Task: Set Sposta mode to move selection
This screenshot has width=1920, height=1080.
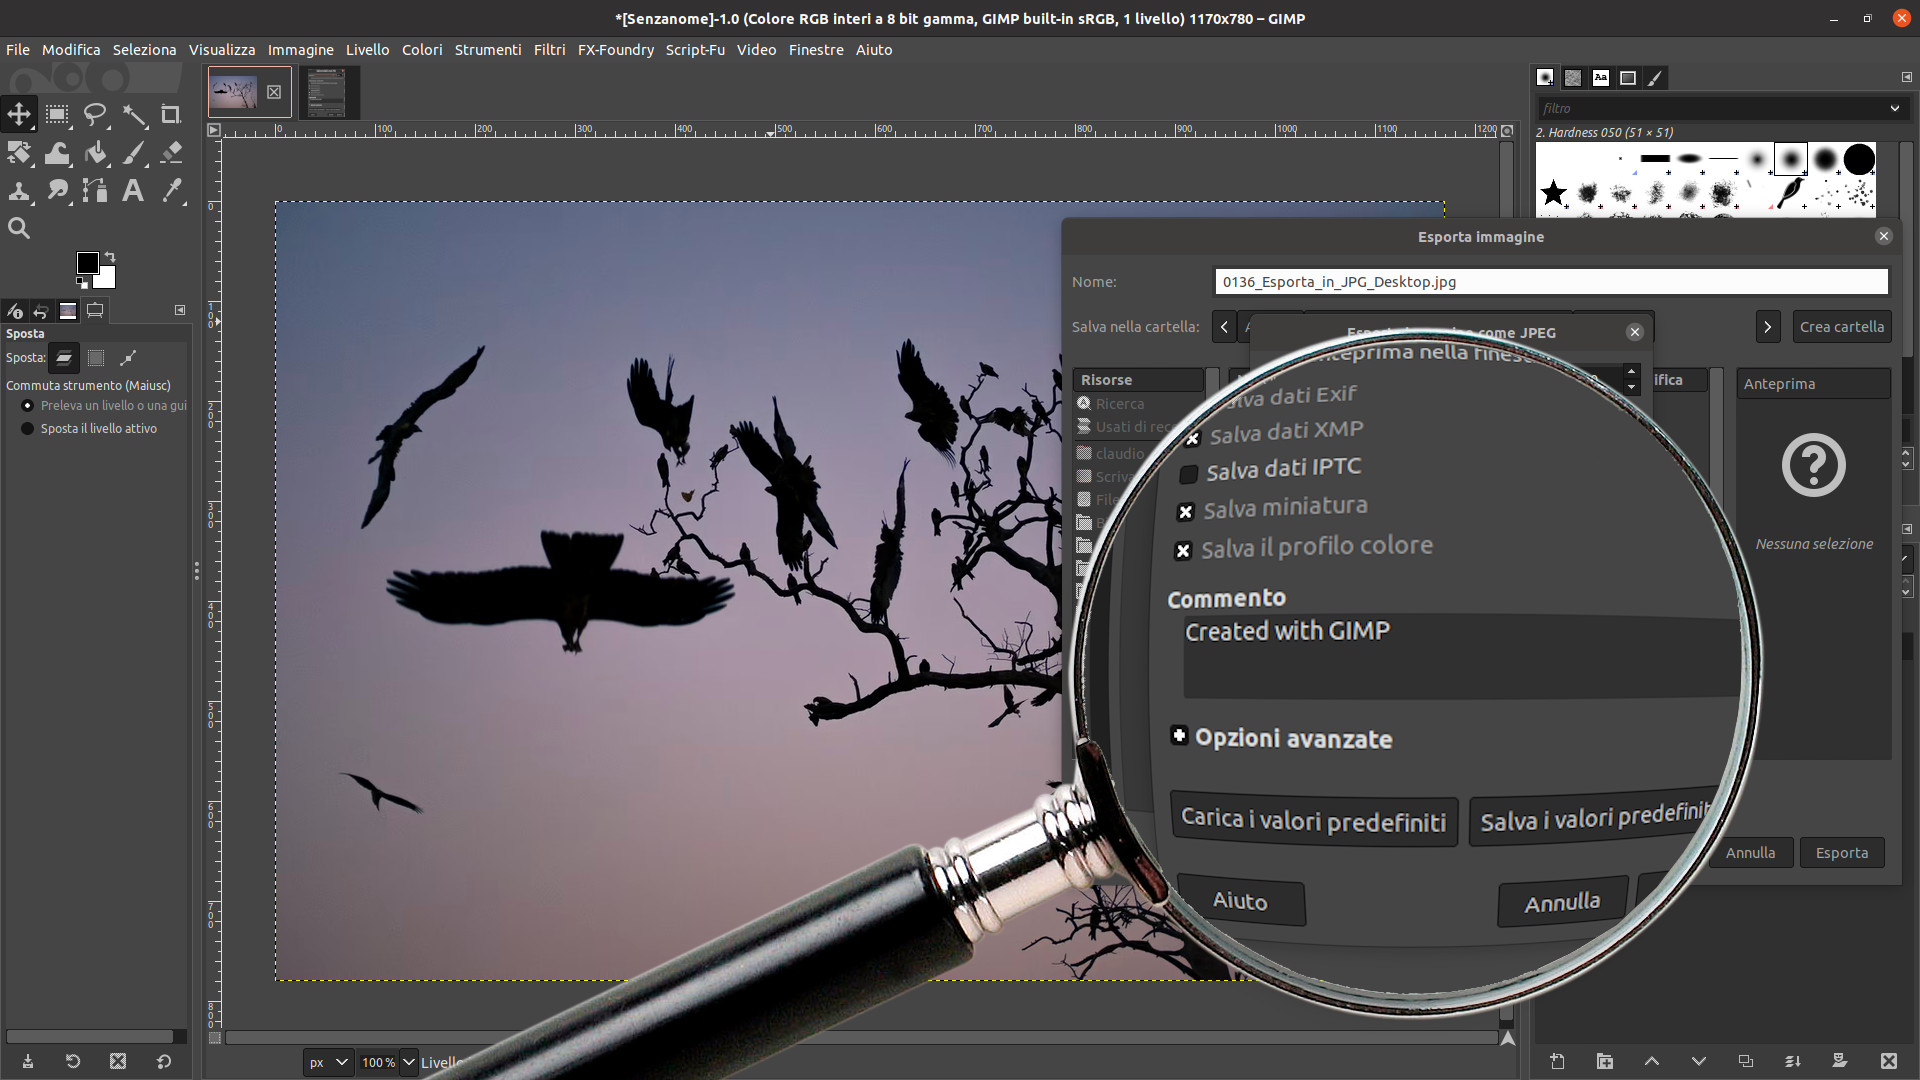Action: point(96,357)
